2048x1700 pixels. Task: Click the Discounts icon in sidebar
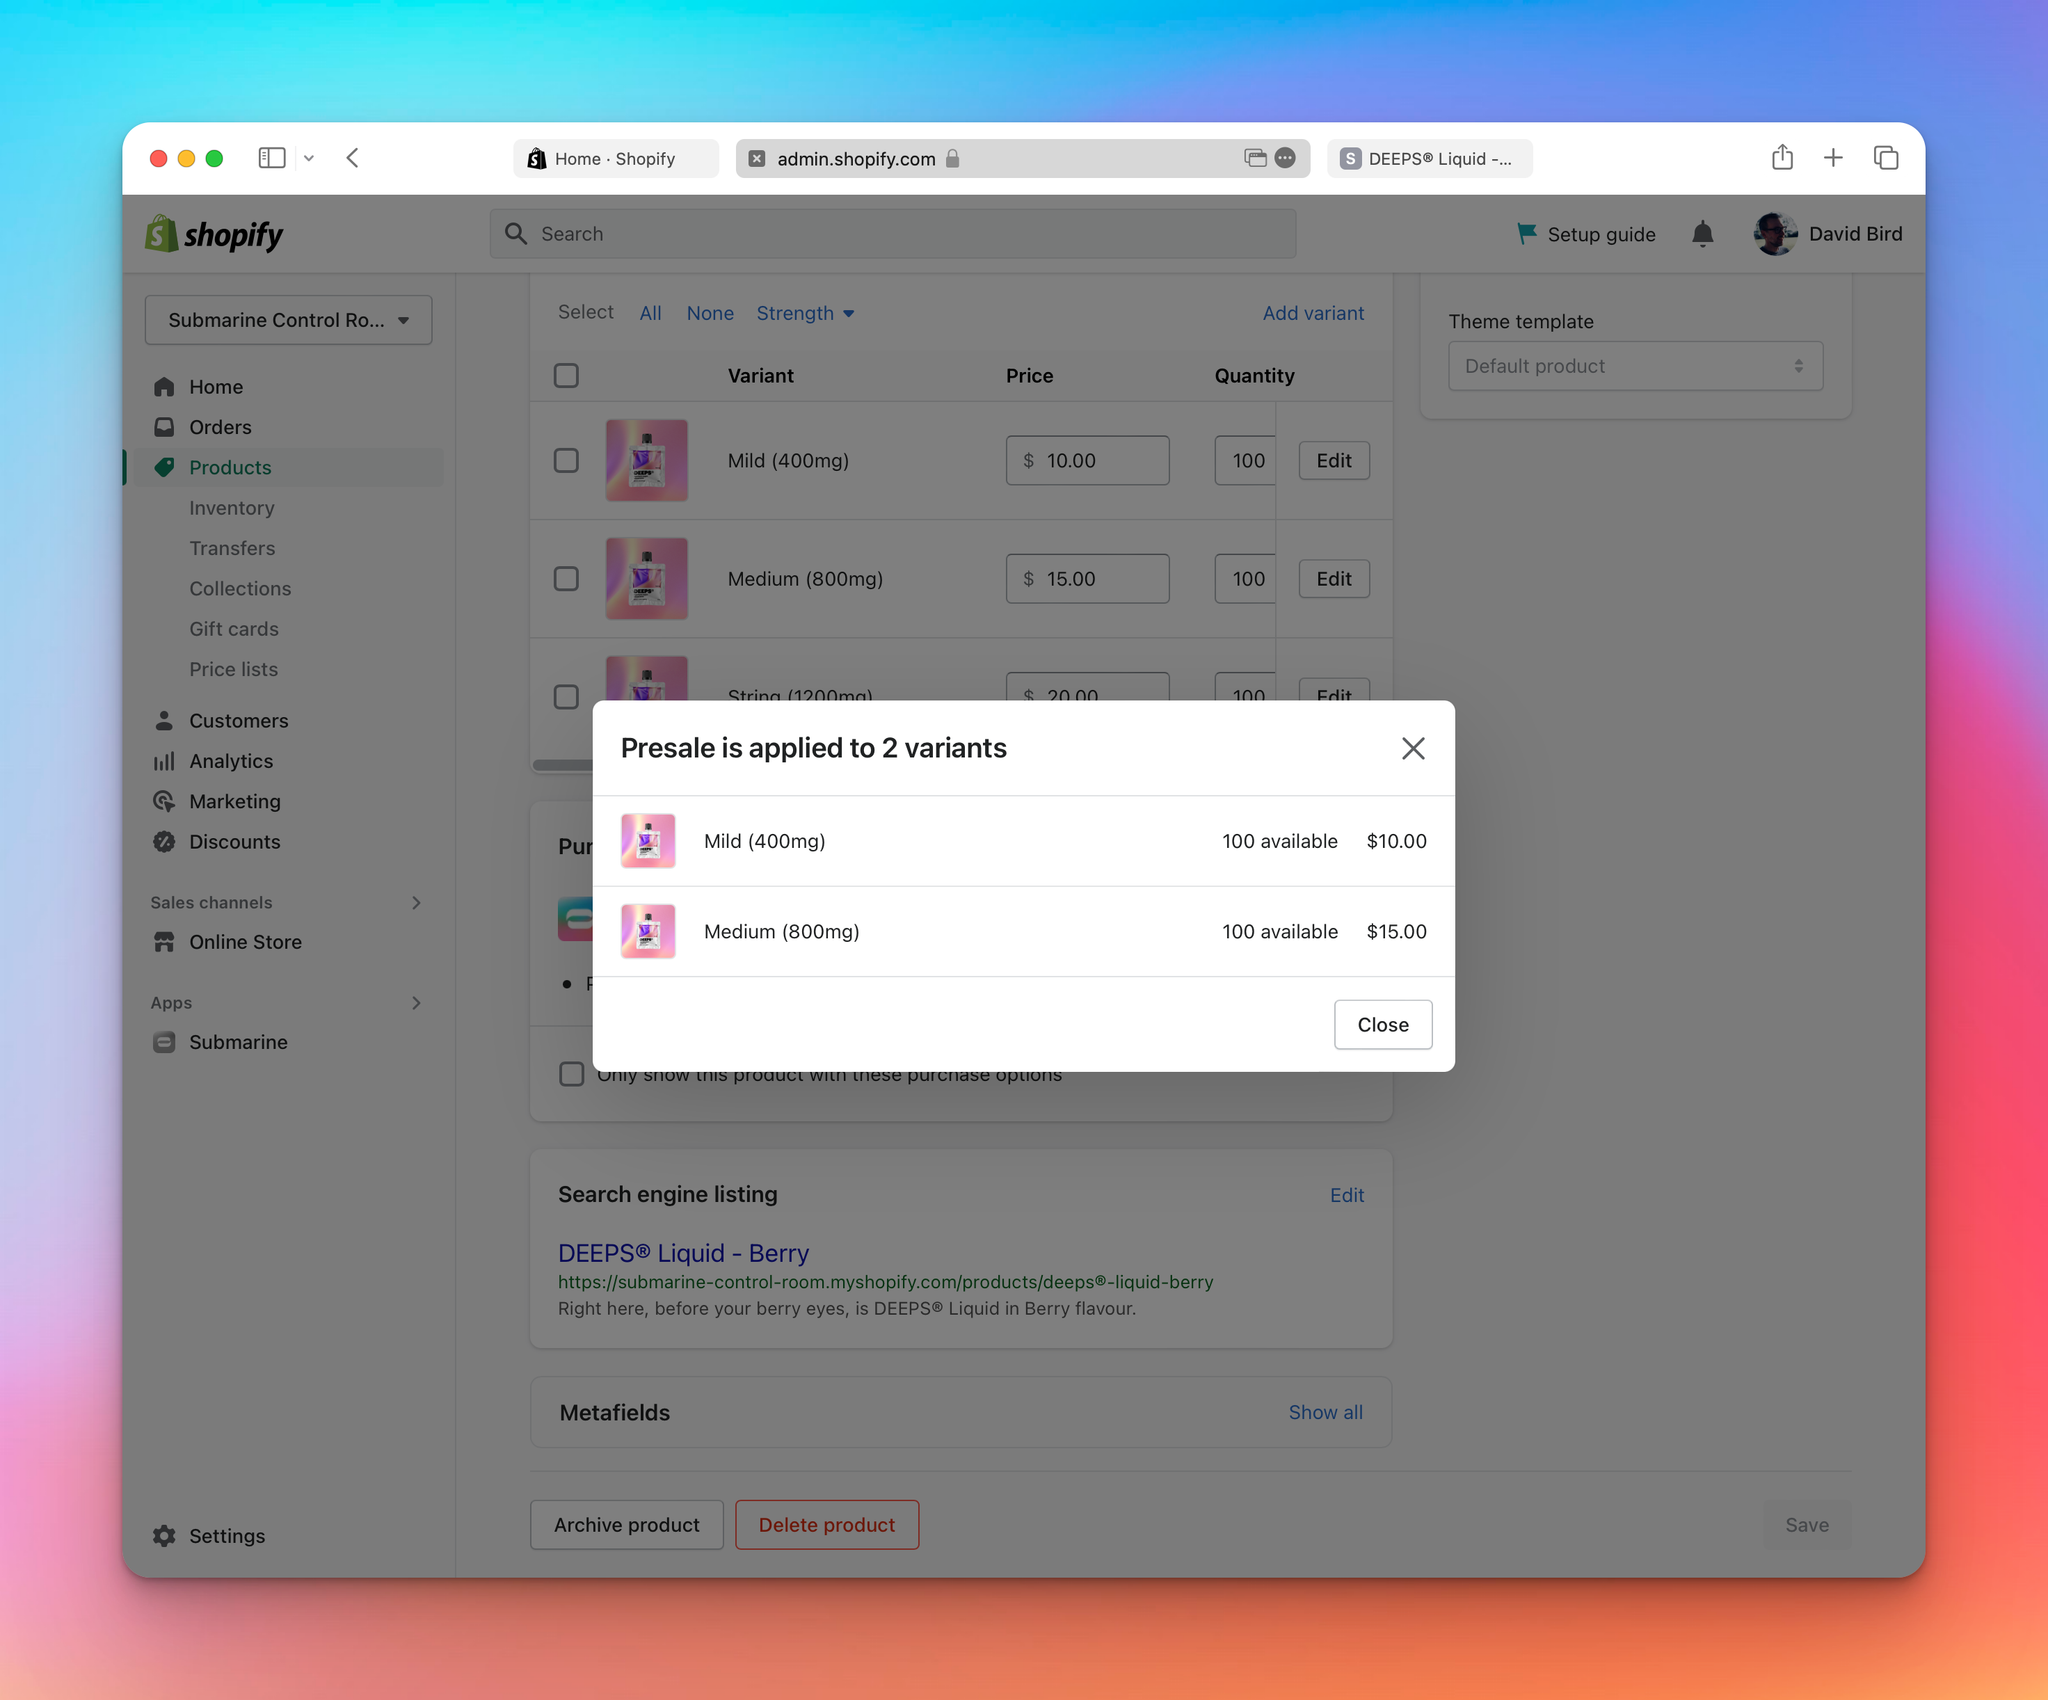(163, 841)
